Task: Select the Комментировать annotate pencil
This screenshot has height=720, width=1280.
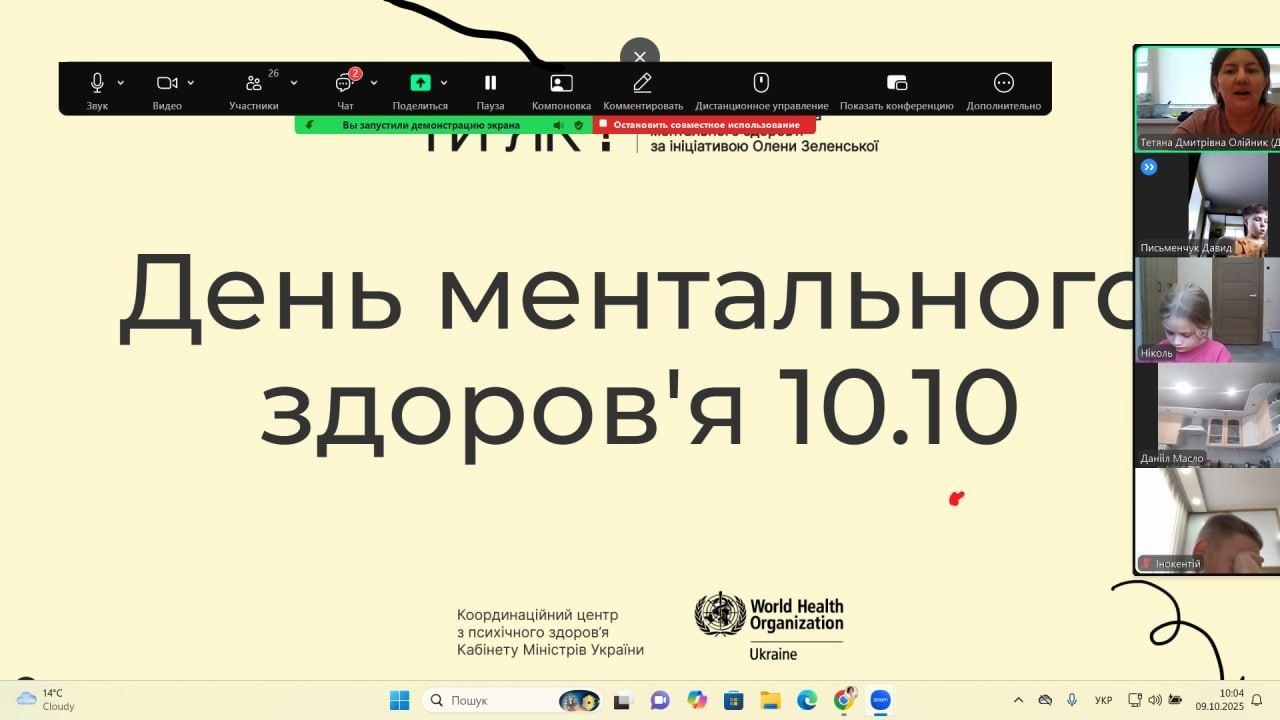Action: (x=642, y=83)
